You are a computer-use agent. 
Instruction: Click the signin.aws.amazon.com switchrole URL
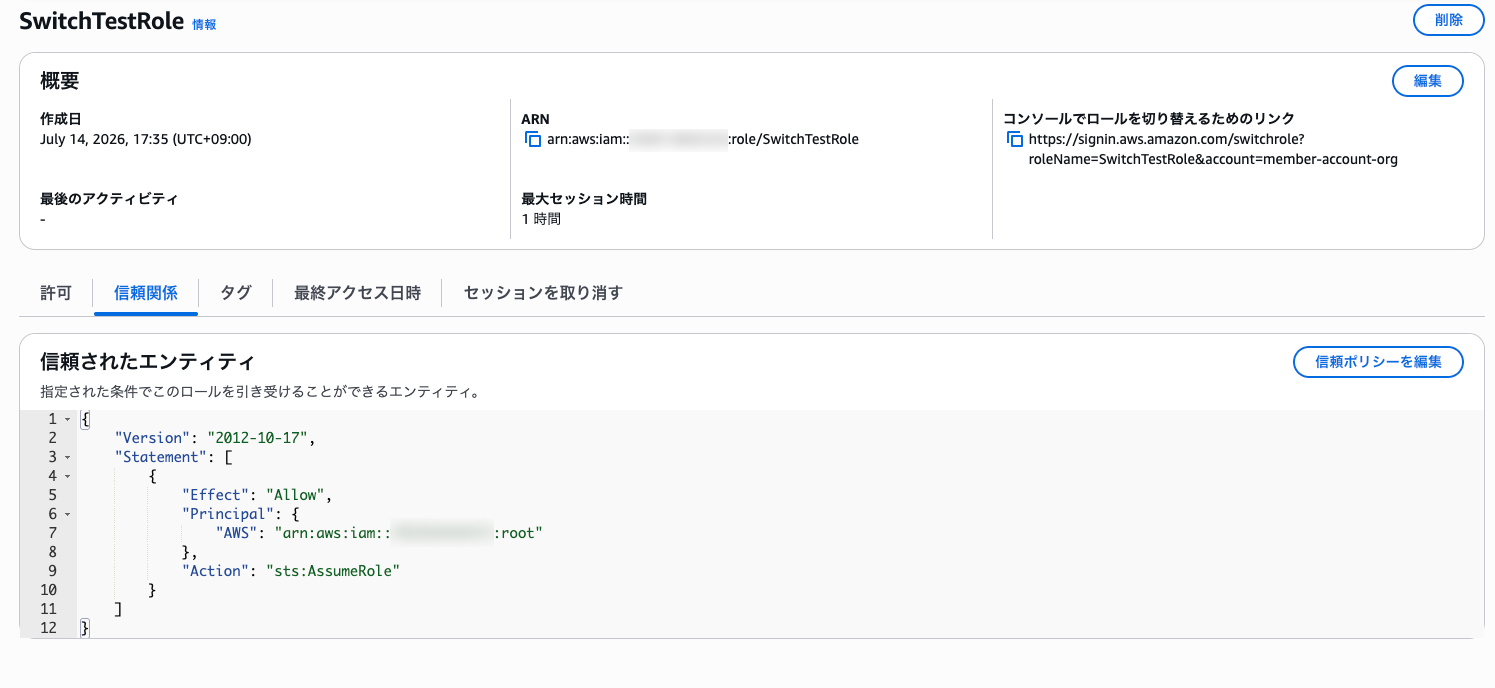pos(1213,149)
